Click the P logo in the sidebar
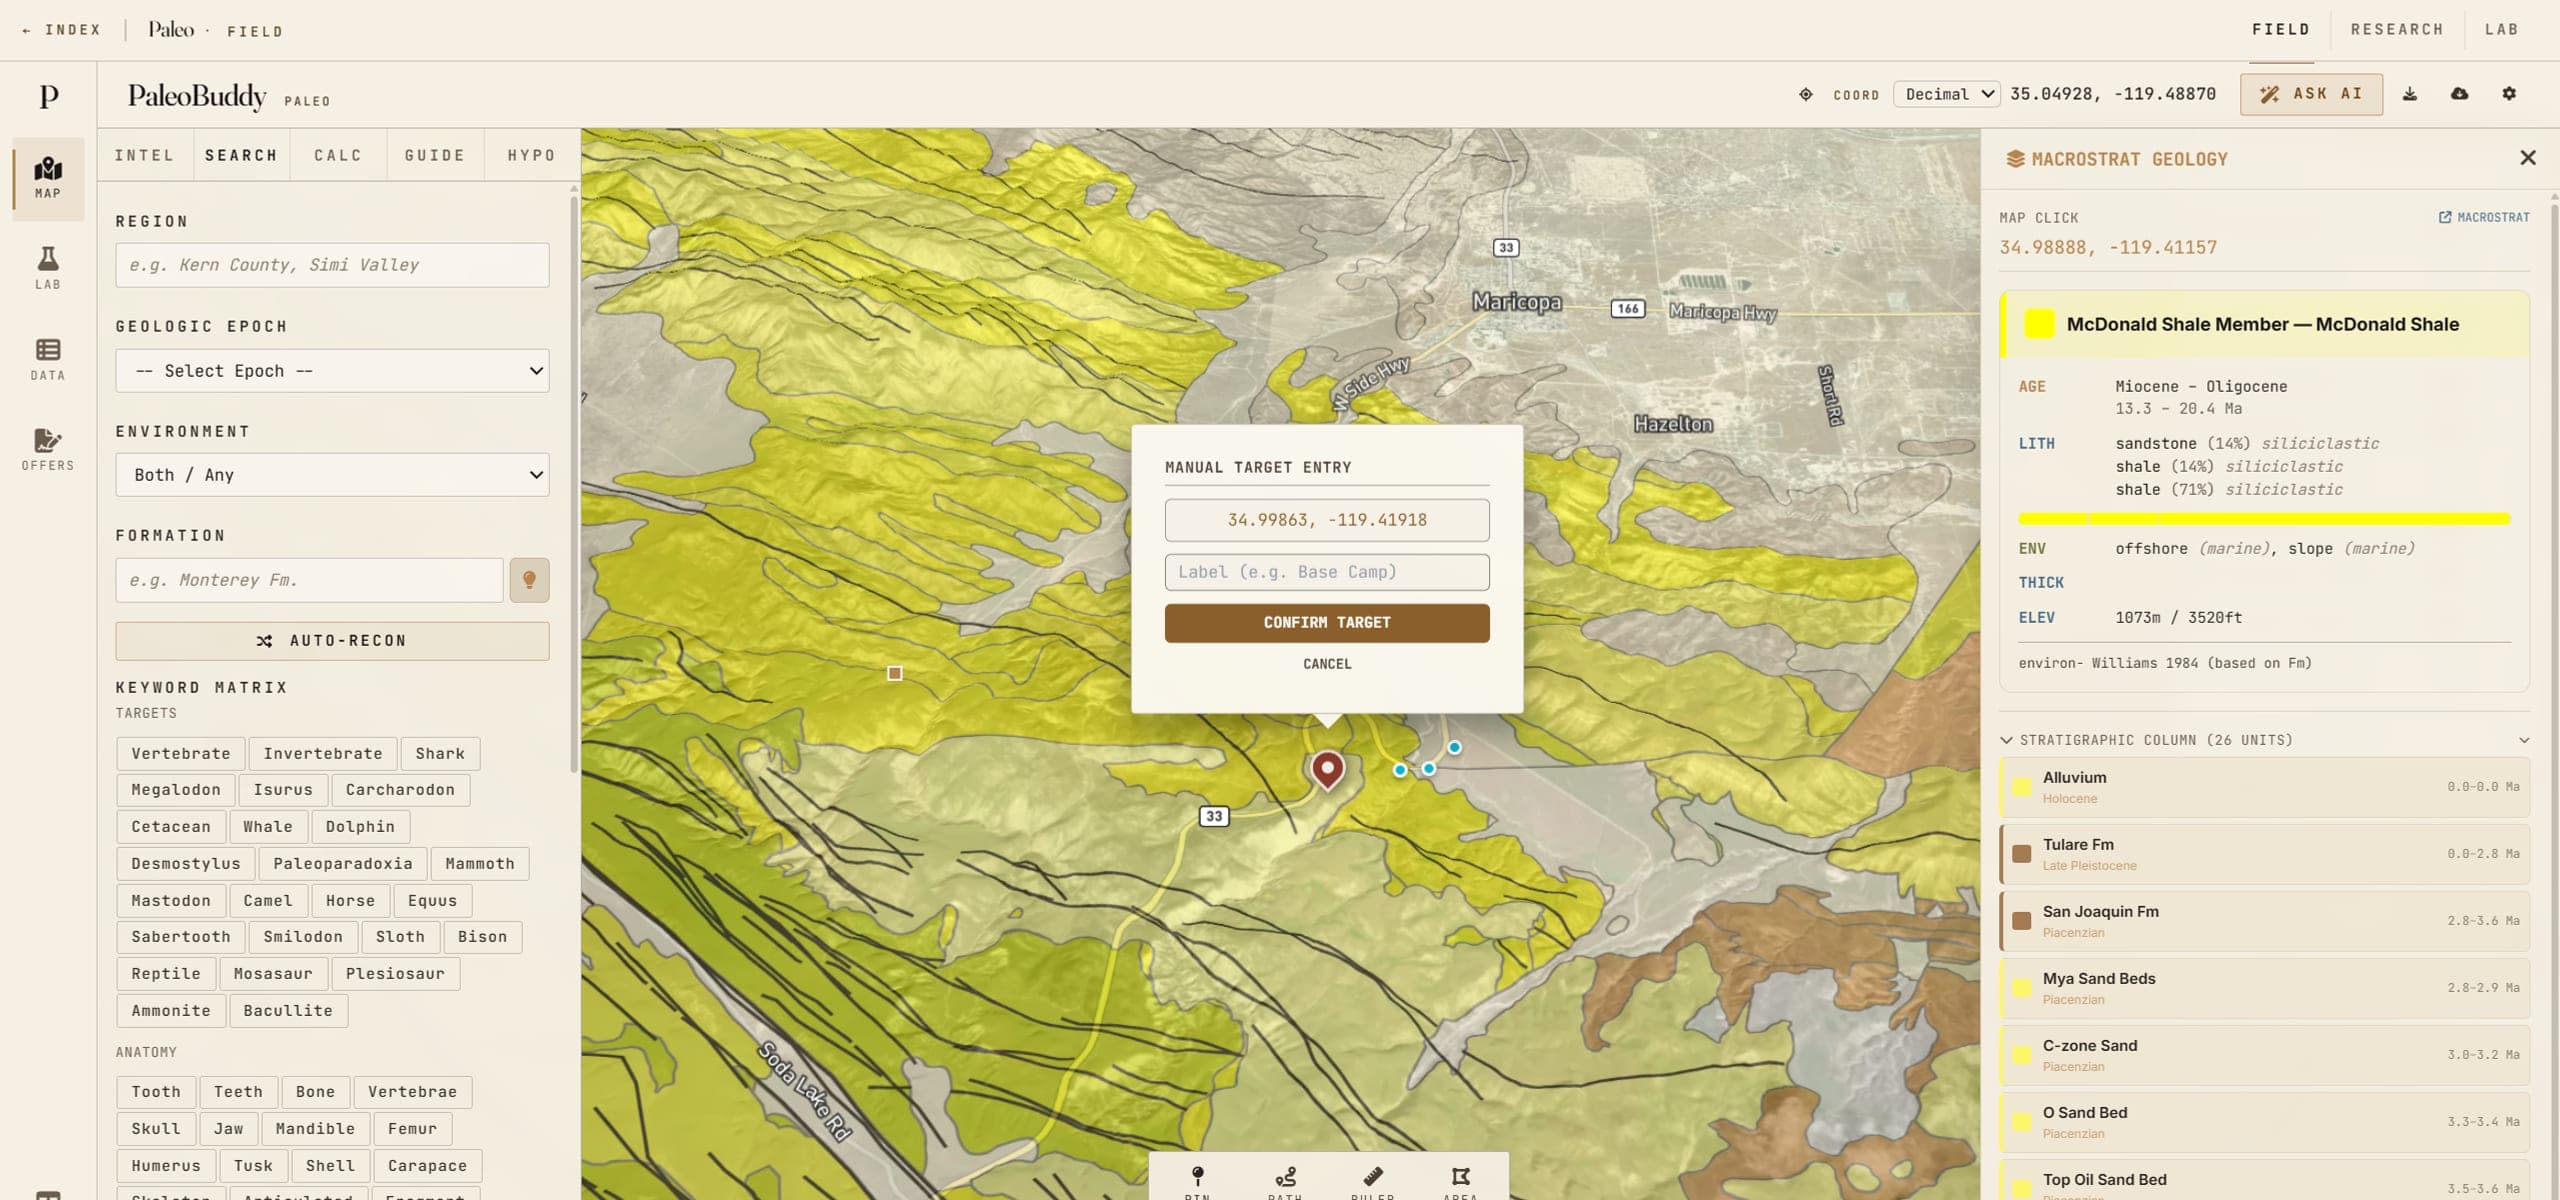 coord(48,96)
